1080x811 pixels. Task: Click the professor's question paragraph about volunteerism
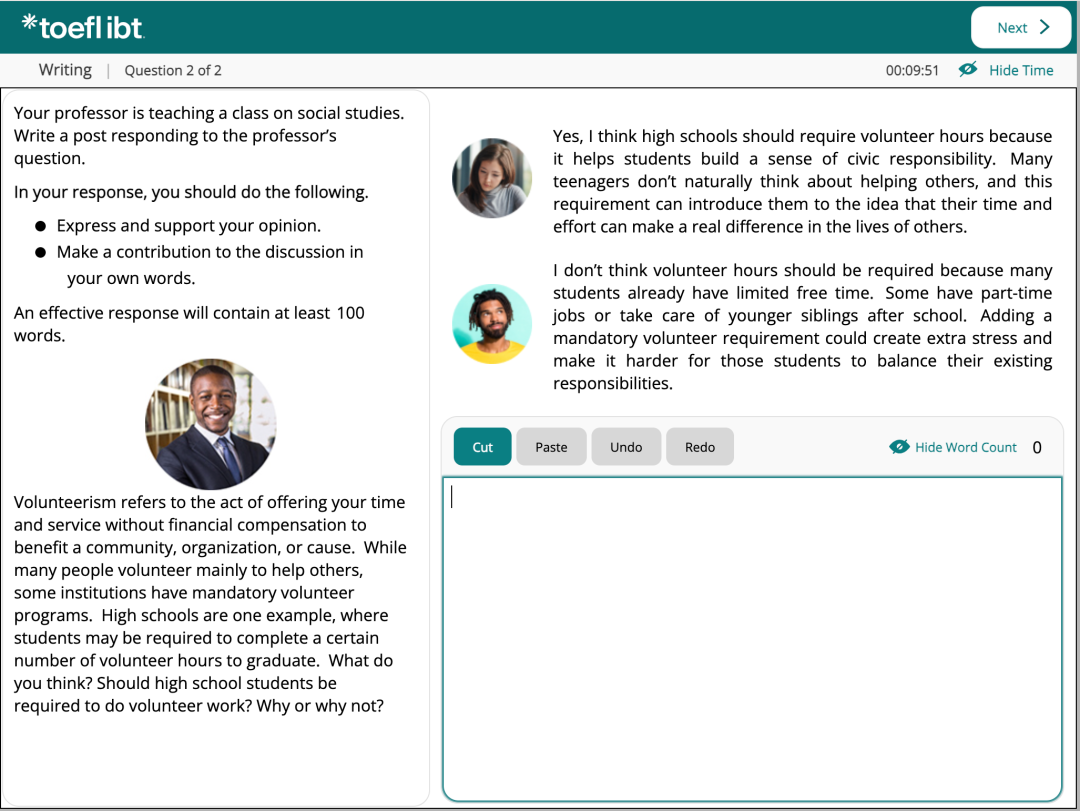(x=210, y=604)
